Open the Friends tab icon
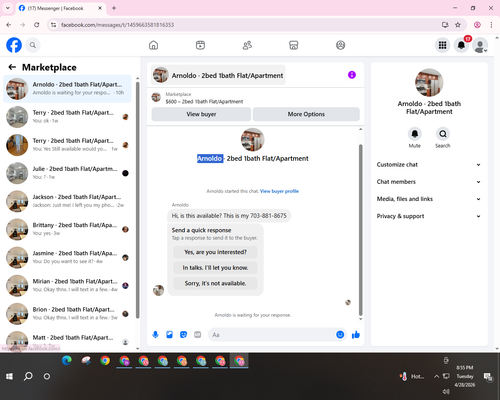Screen dimensions: 500x400 [x=247, y=45]
